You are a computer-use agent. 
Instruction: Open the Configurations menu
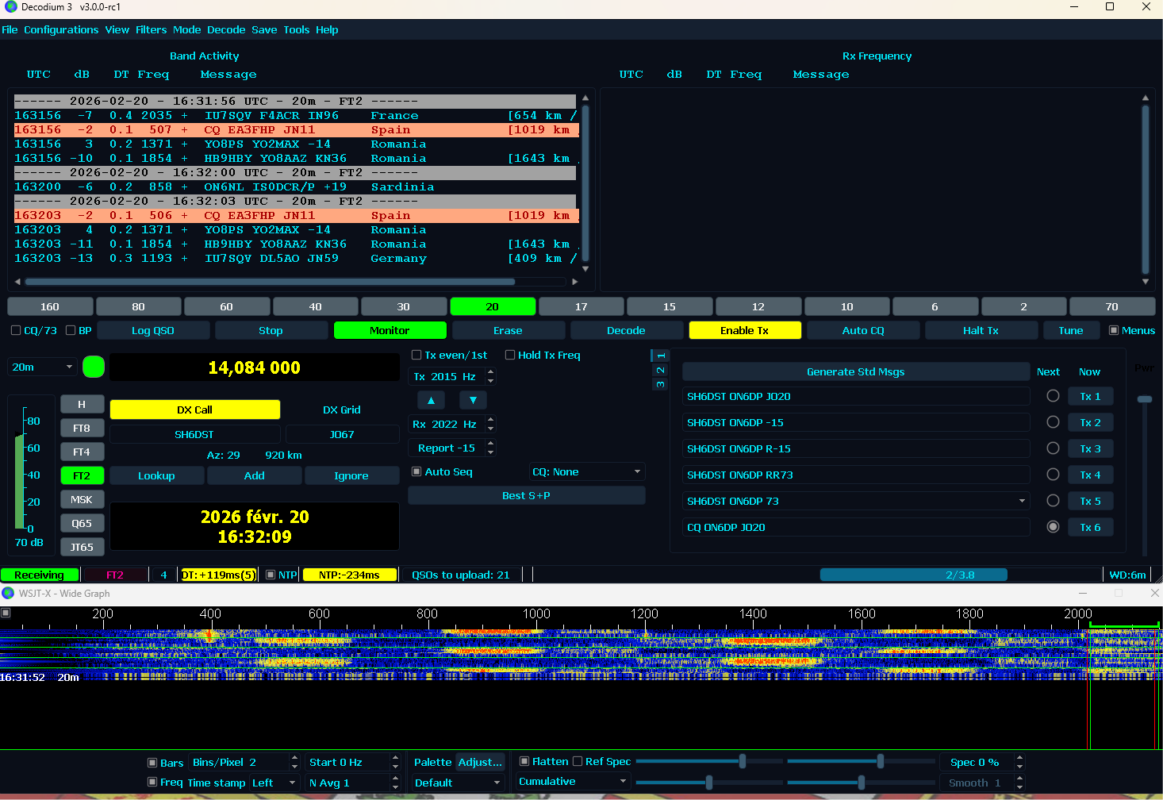(x=61, y=30)
